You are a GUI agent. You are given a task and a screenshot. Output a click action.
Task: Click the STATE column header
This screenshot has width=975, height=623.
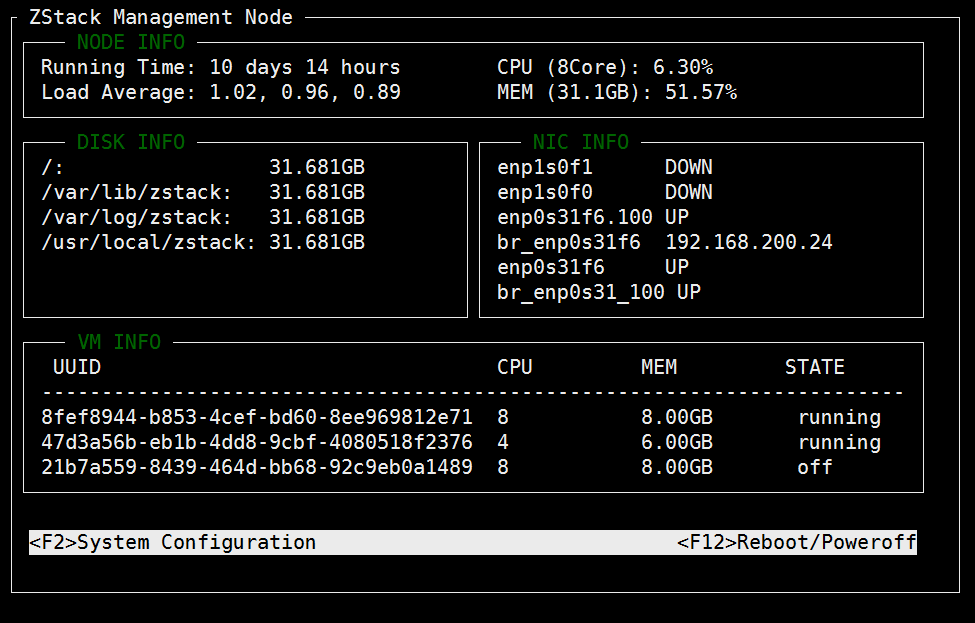[815, 367]
